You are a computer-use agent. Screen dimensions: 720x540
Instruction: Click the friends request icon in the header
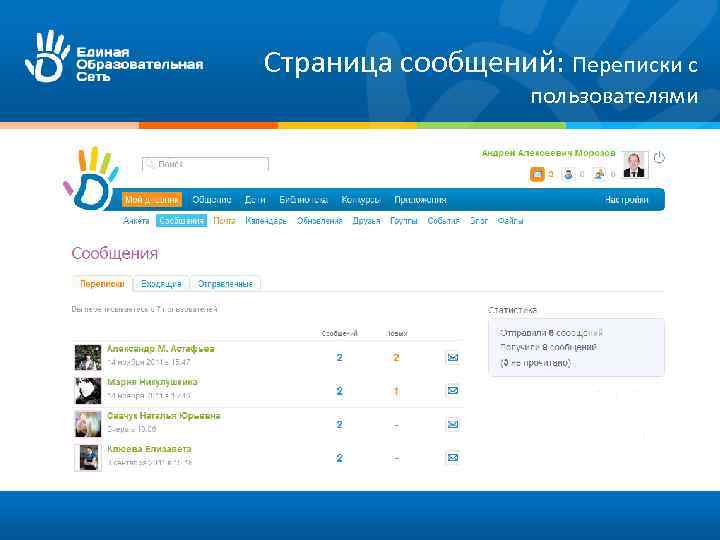pos(568,174)
